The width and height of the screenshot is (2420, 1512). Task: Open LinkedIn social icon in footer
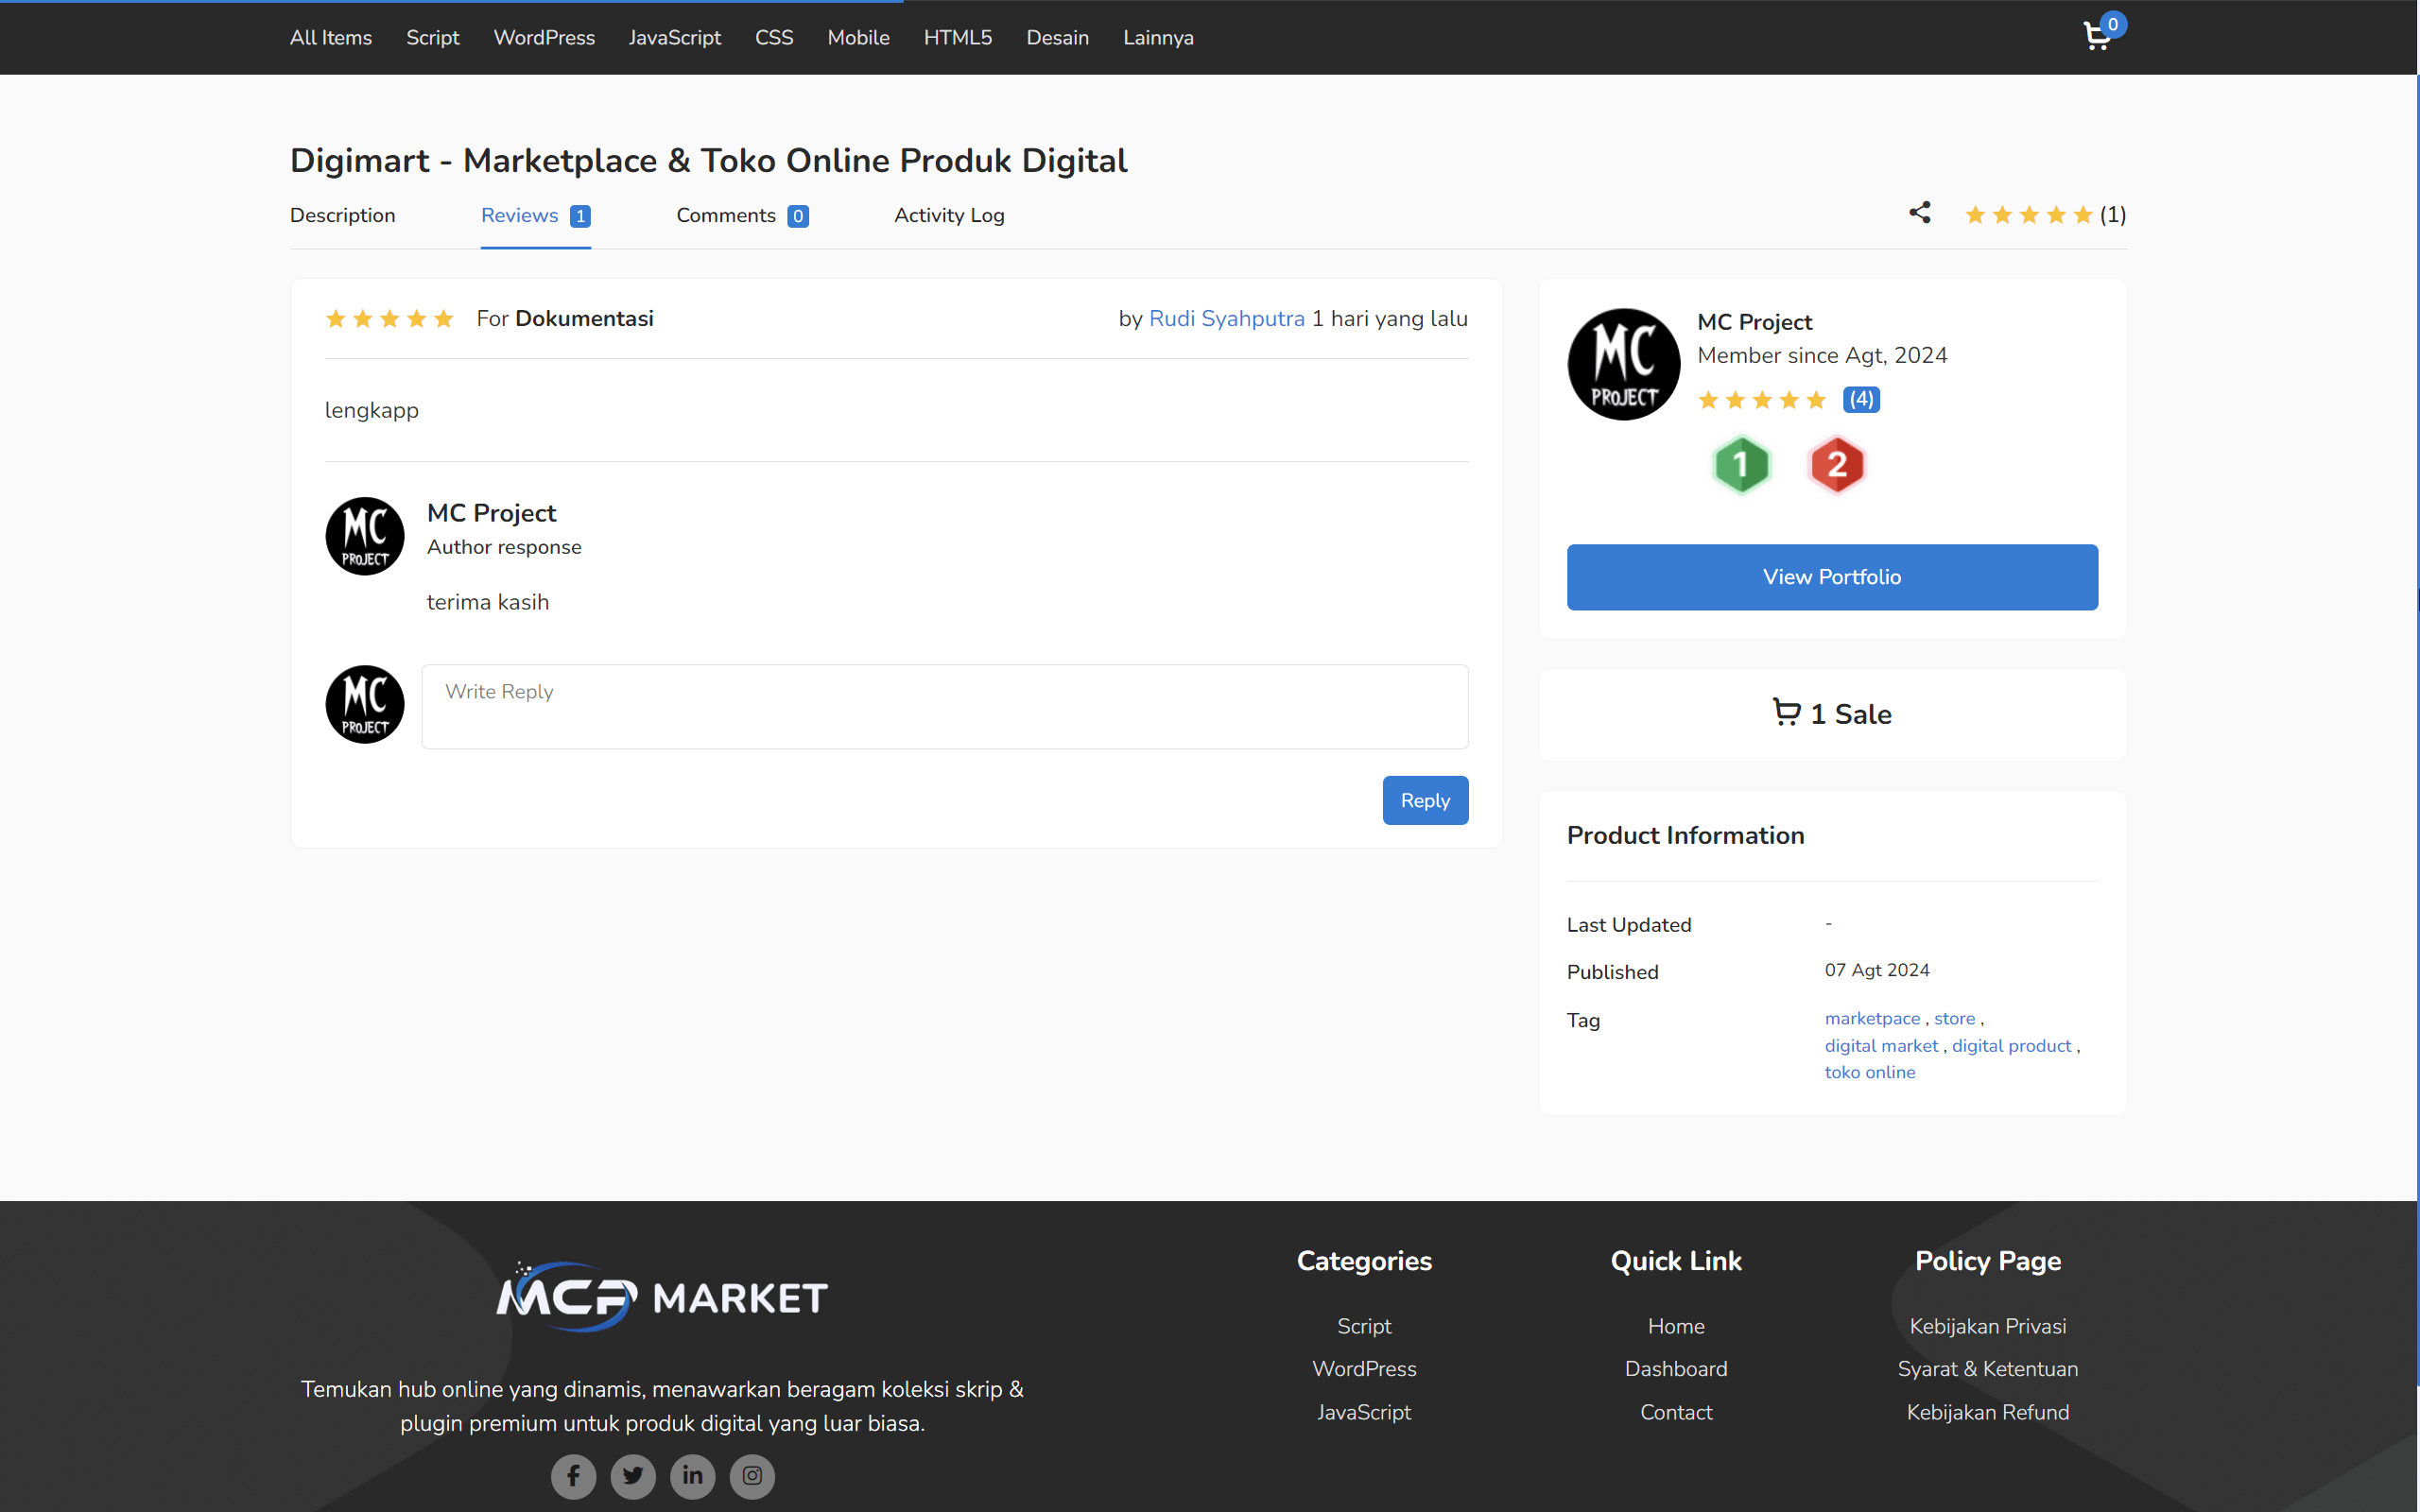[693, 1476]
